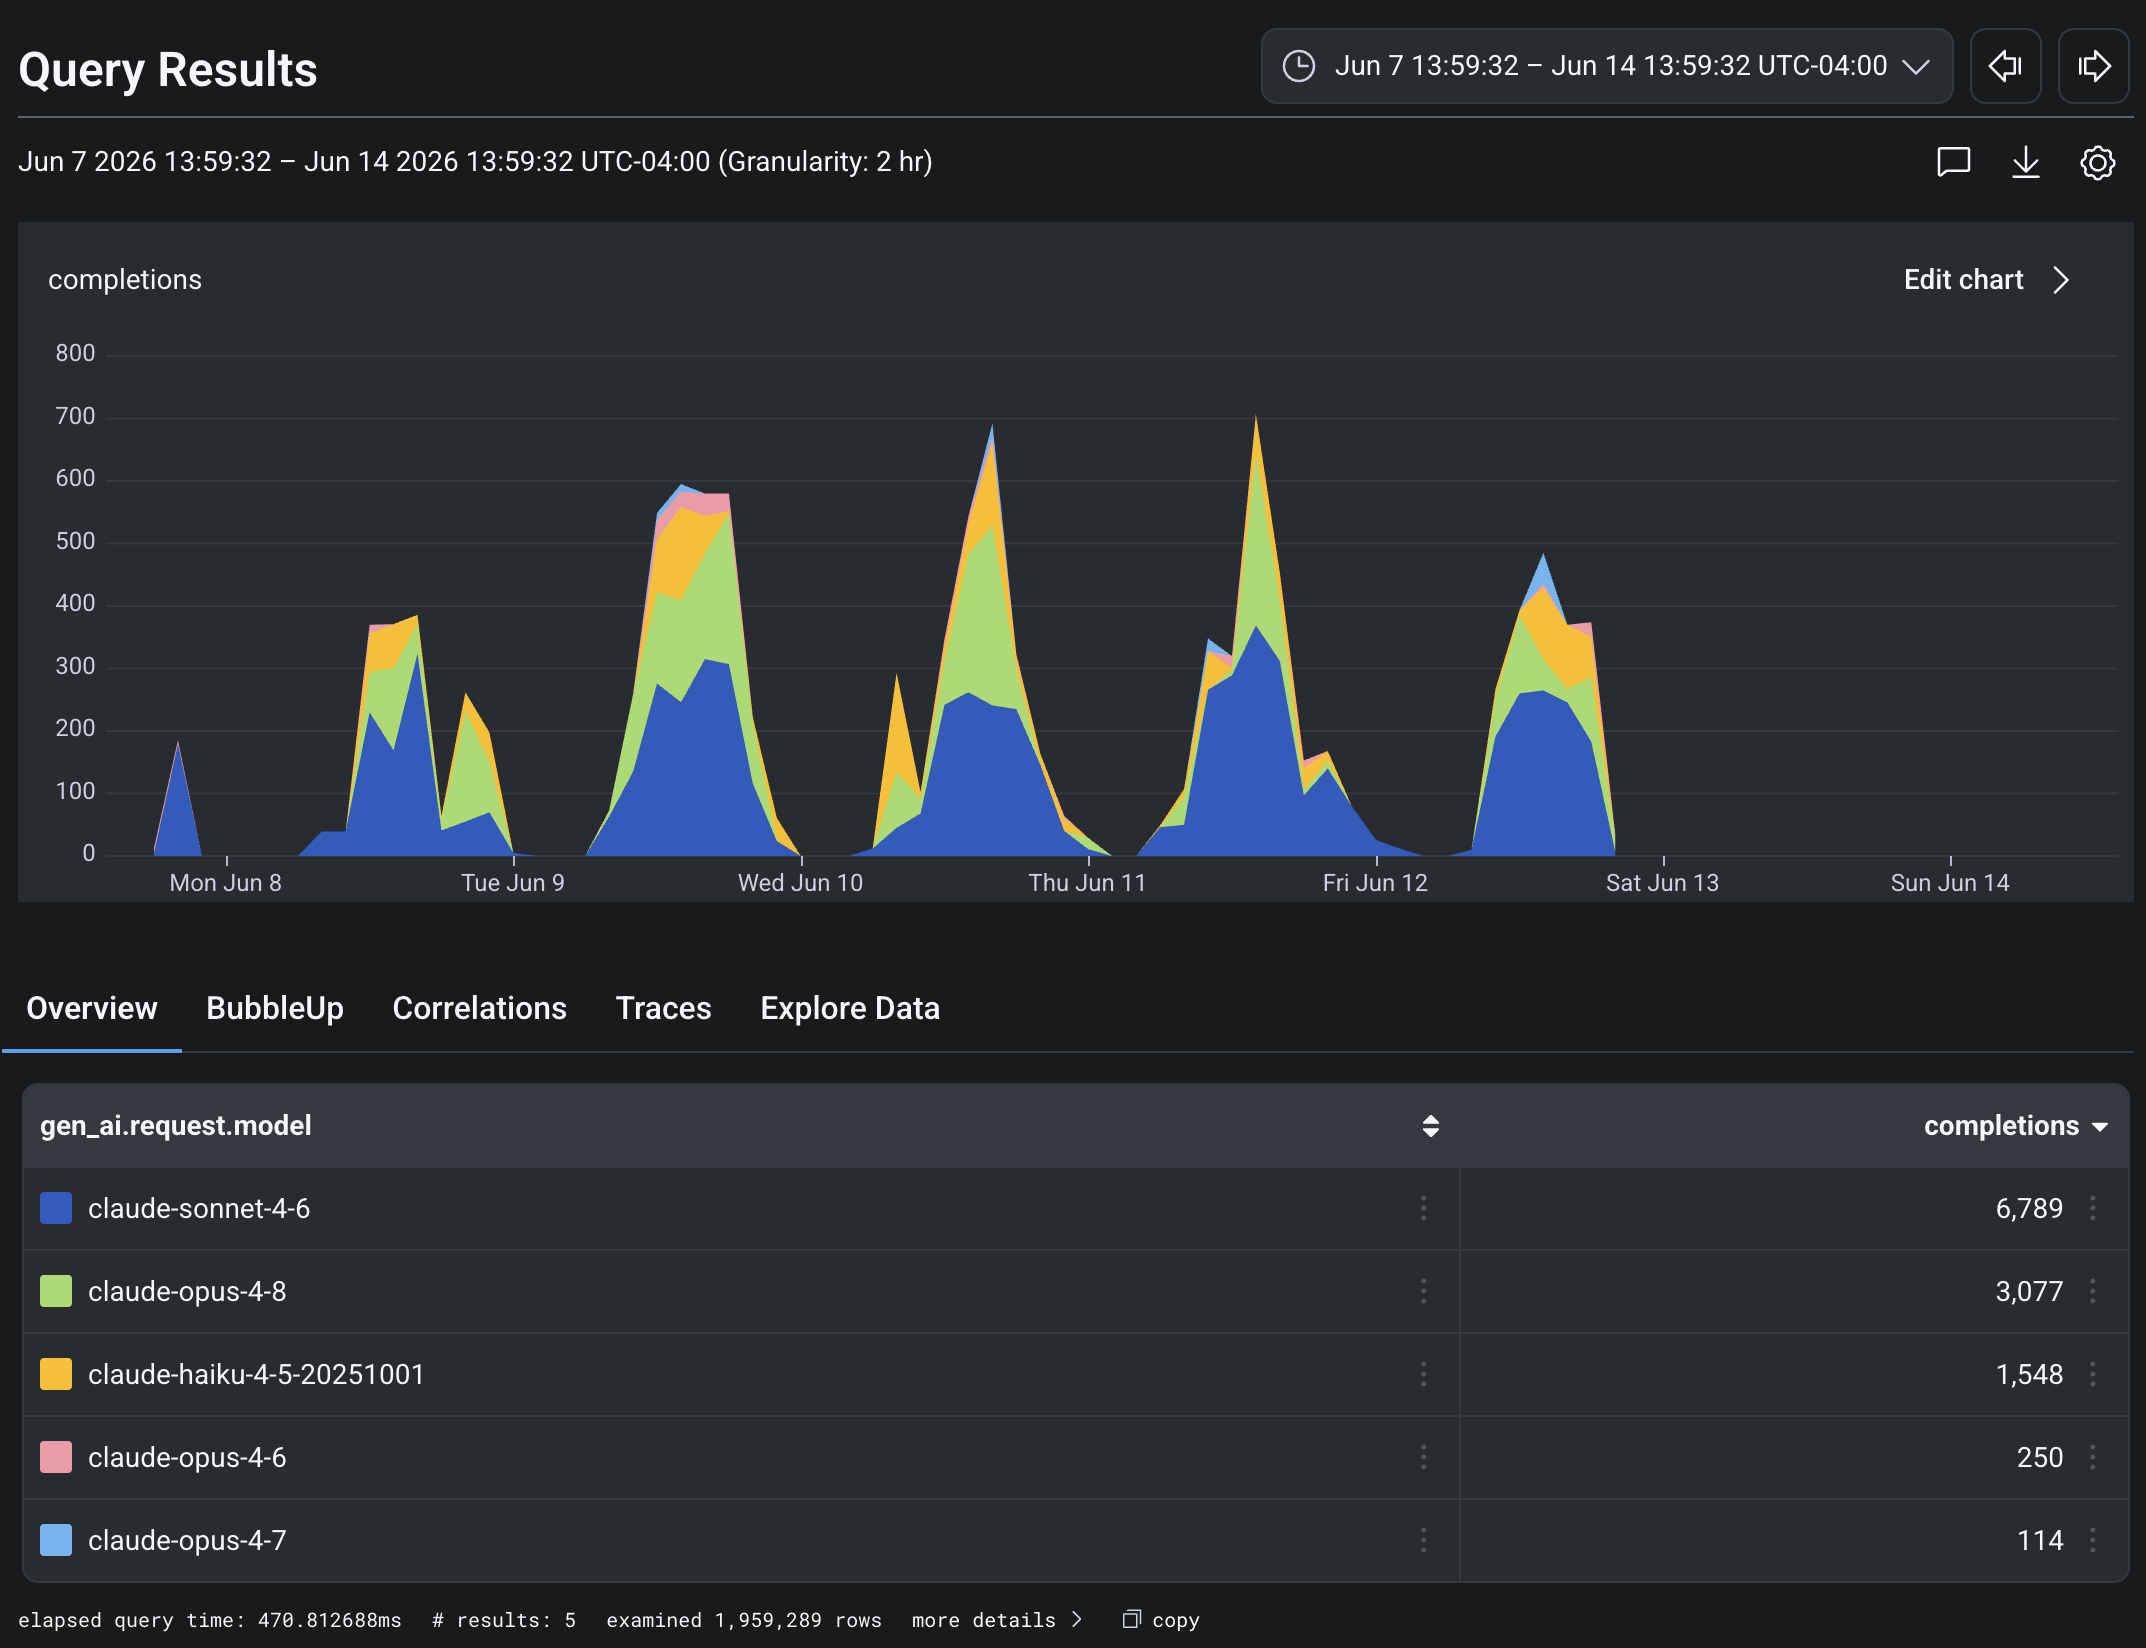The height and width of the screenshot is (1648, 2146).
Task: Sort by gen_ai.request.model column arrows
Action: (x=1431, y=1126)
